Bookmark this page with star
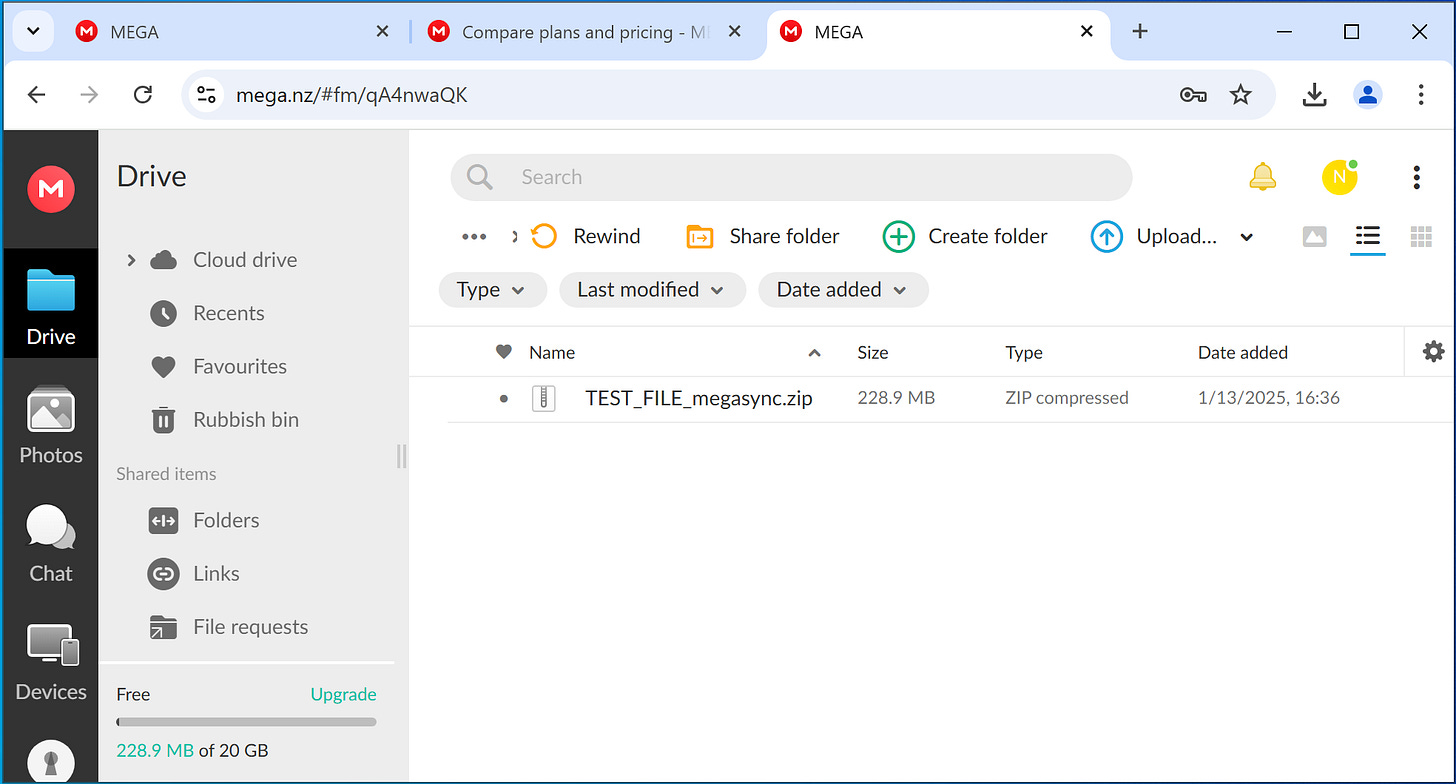1456x784 pixels. [1241, 95]
